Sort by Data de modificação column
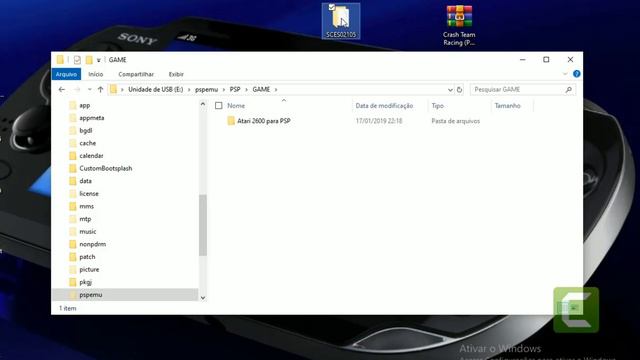This screenshot has width=640, height=360. (x=384, y=106)
